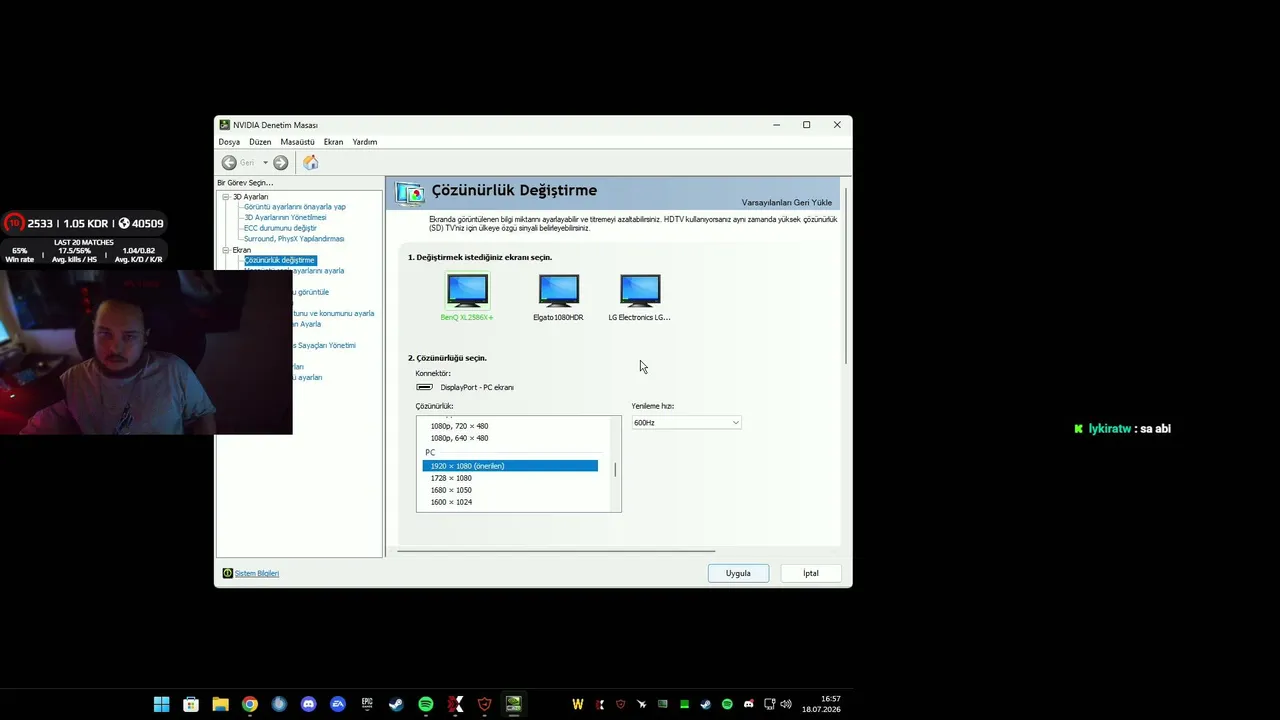The image size is (1280, 720).
Task: Select 1680 × 1050 resolution
Action: [451, 490]
